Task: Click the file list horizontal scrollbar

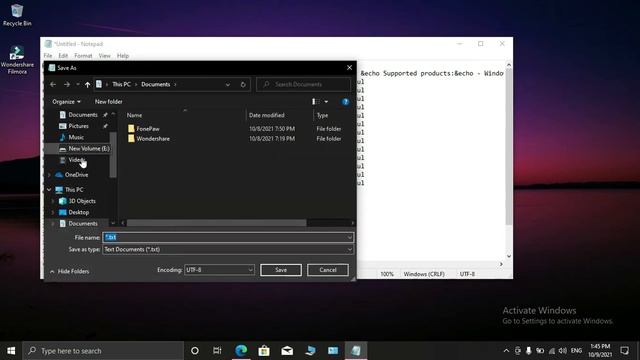Action: [x=216, y=223]
